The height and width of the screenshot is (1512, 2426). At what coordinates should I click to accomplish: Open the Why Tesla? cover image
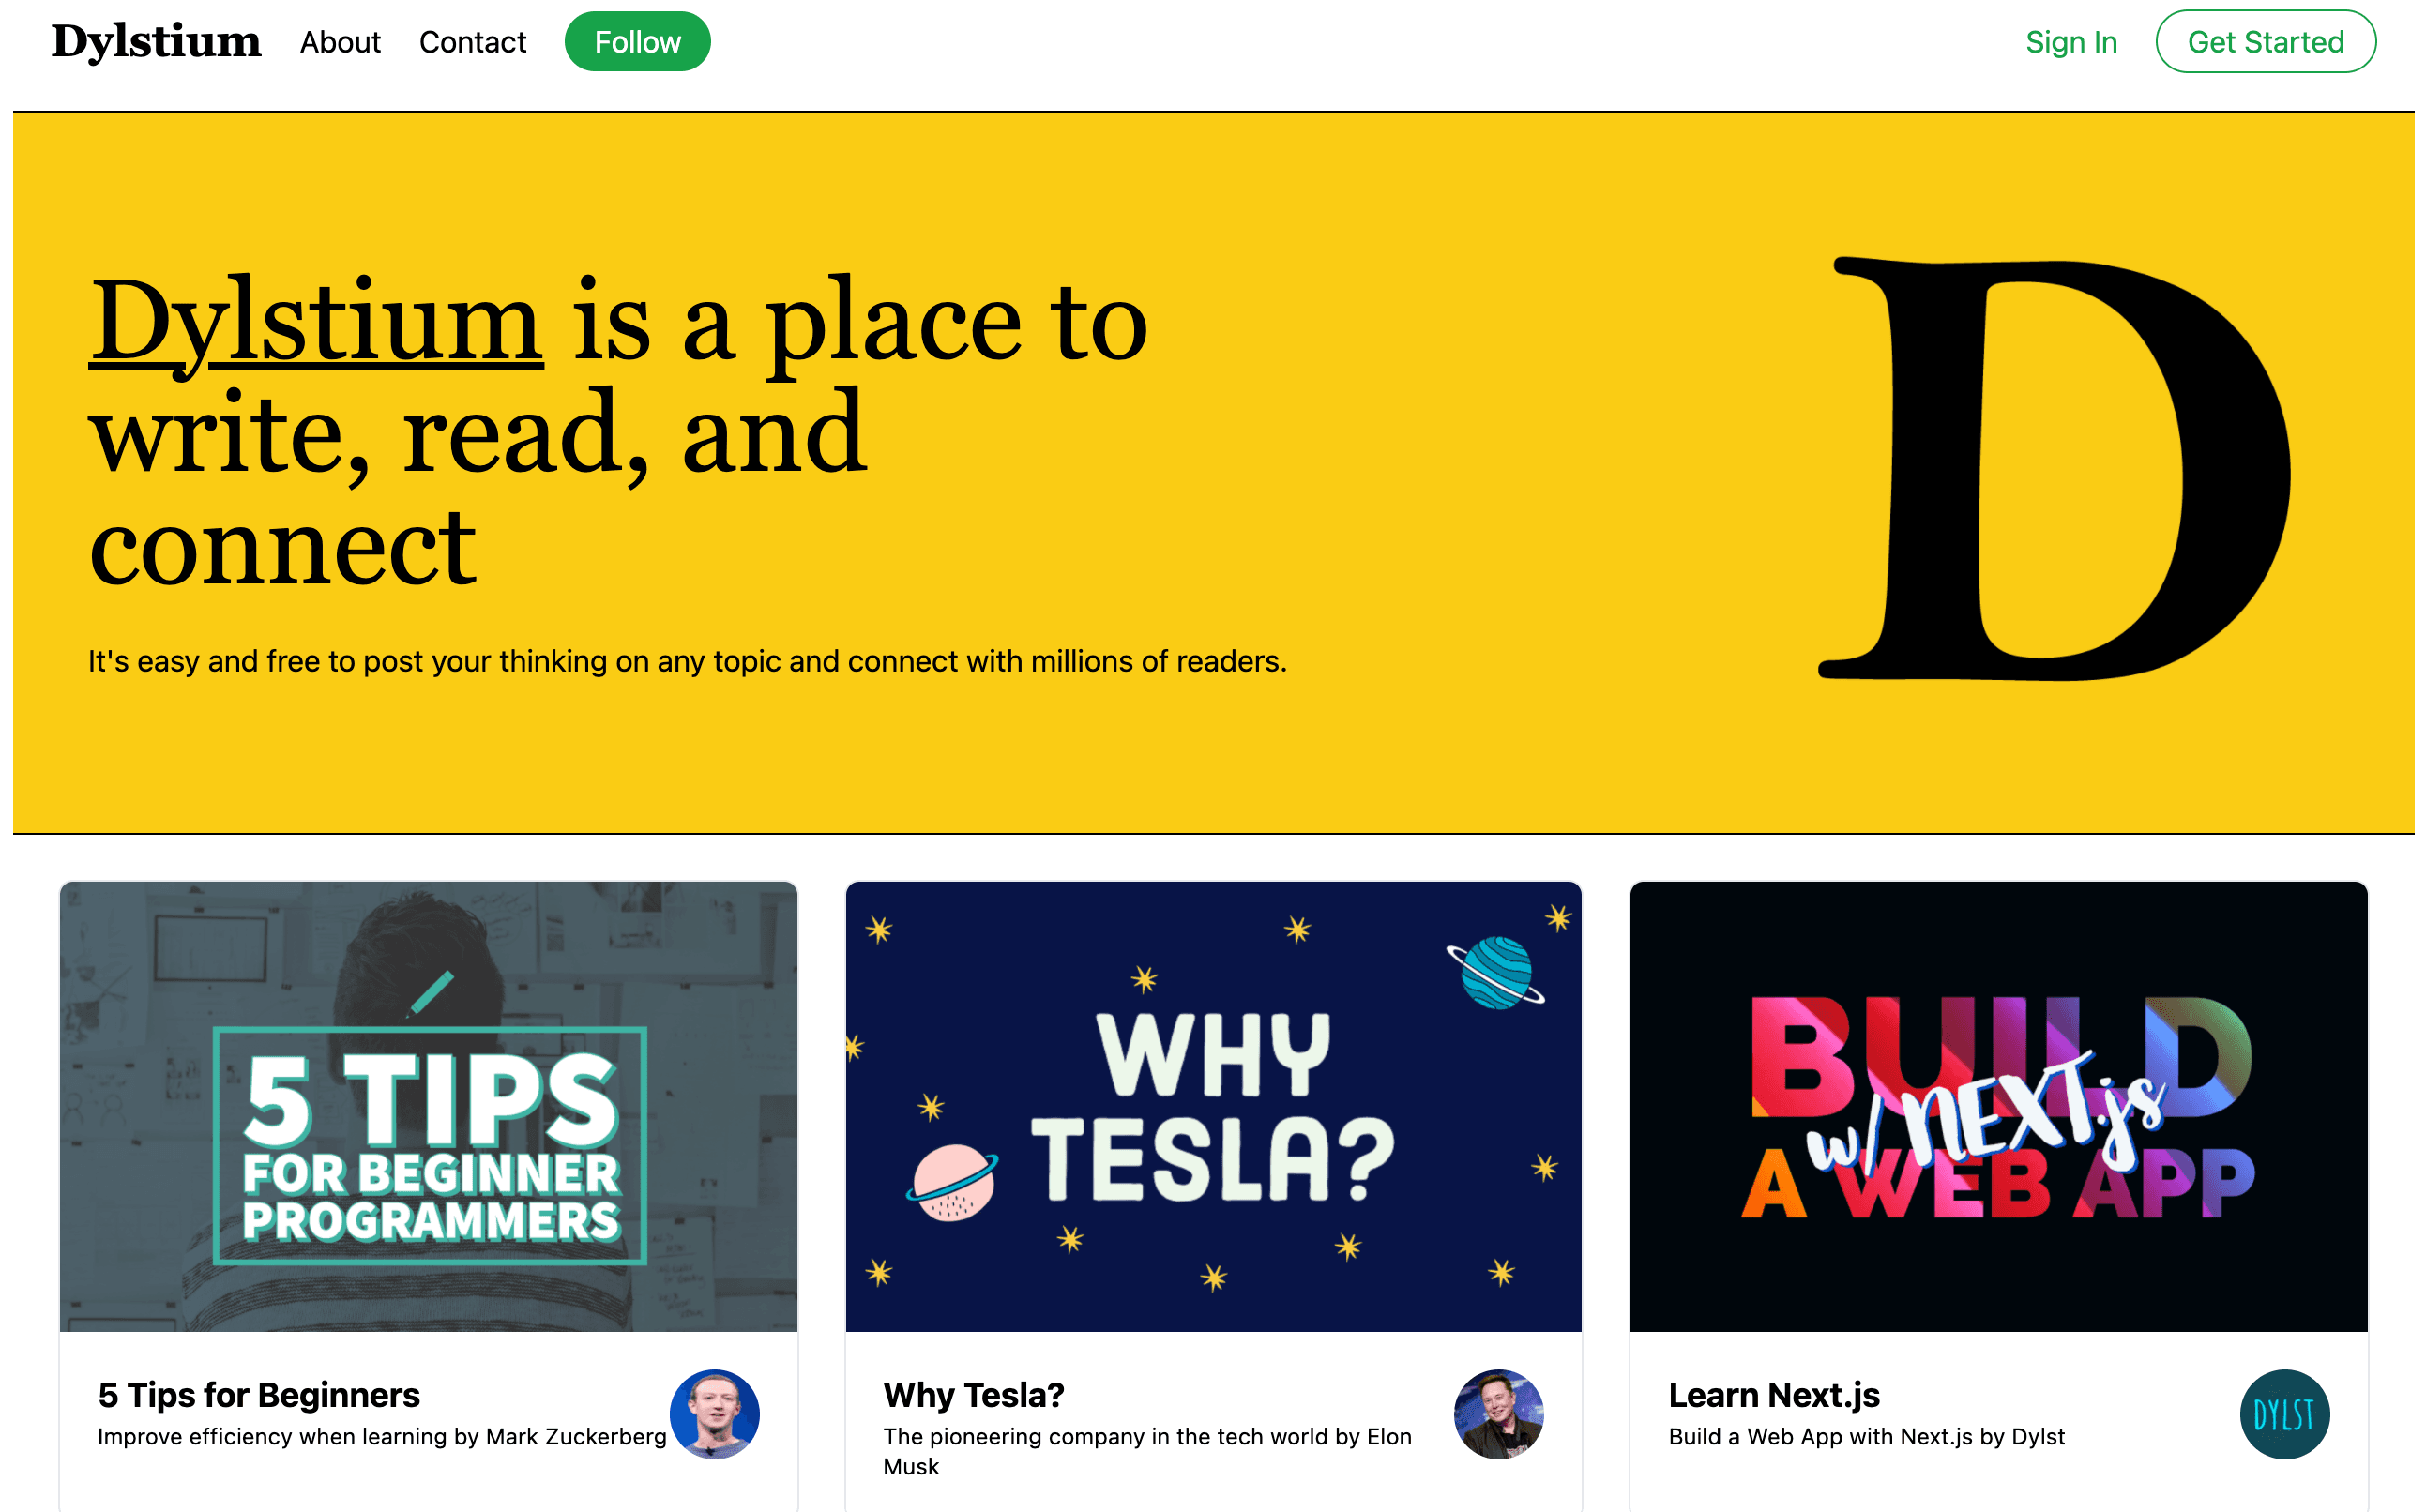pos(1213,1106)
